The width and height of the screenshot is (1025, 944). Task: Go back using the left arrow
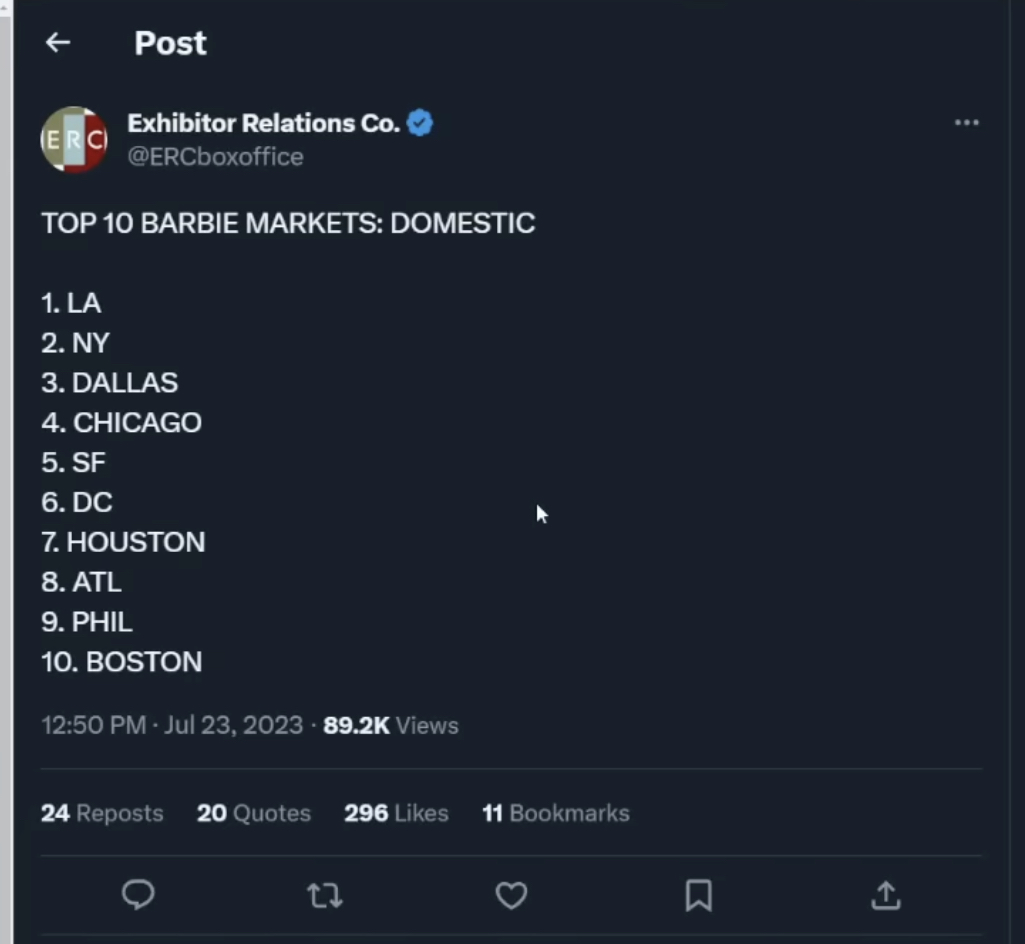58,42
